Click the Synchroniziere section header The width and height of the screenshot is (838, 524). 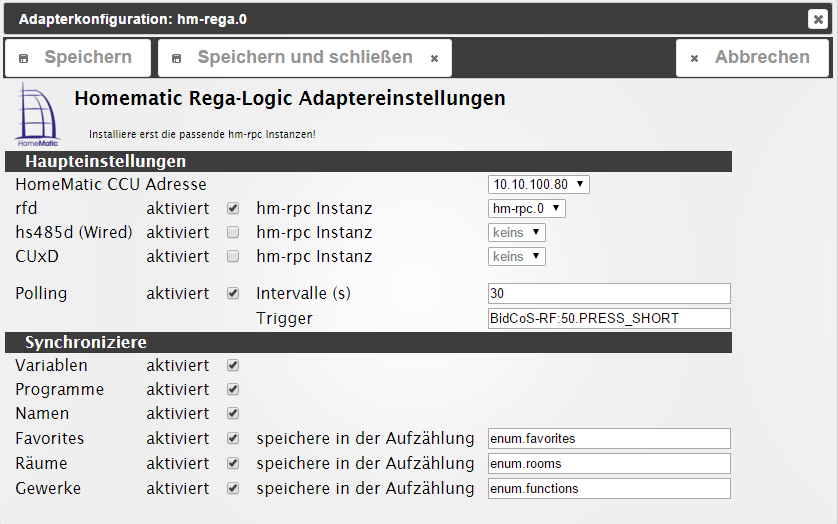pyautogui.click(x=368, y=342)
